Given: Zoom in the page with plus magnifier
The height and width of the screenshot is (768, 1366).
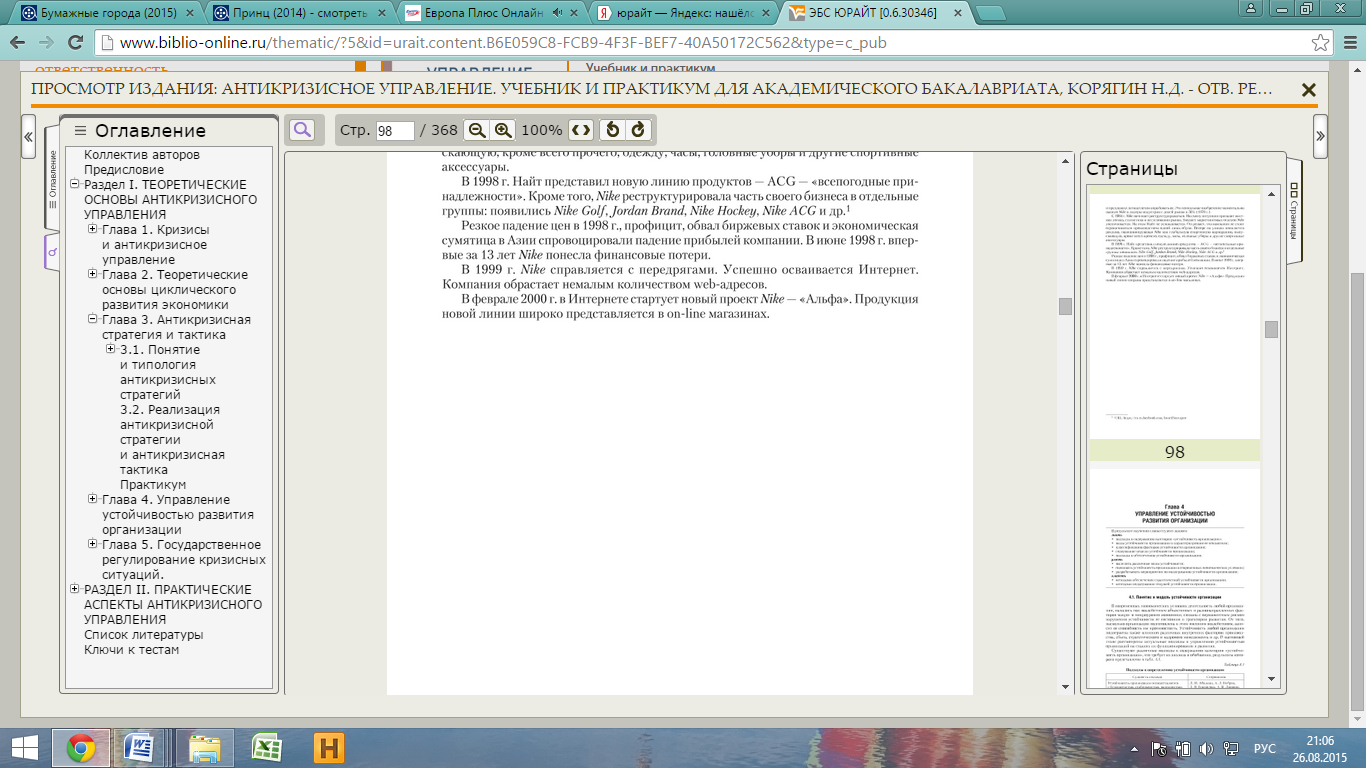Looking at the screenshot, I should coord(503,131).
